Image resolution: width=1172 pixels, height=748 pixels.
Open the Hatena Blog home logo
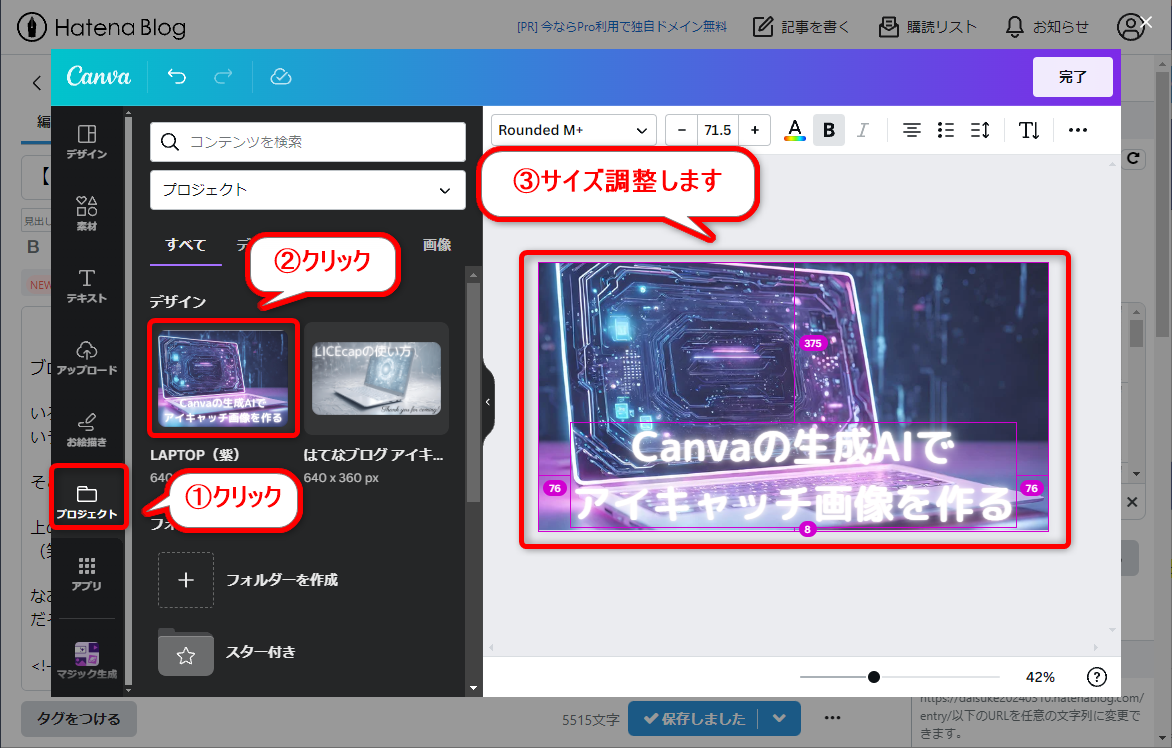(x=102, y=28)
